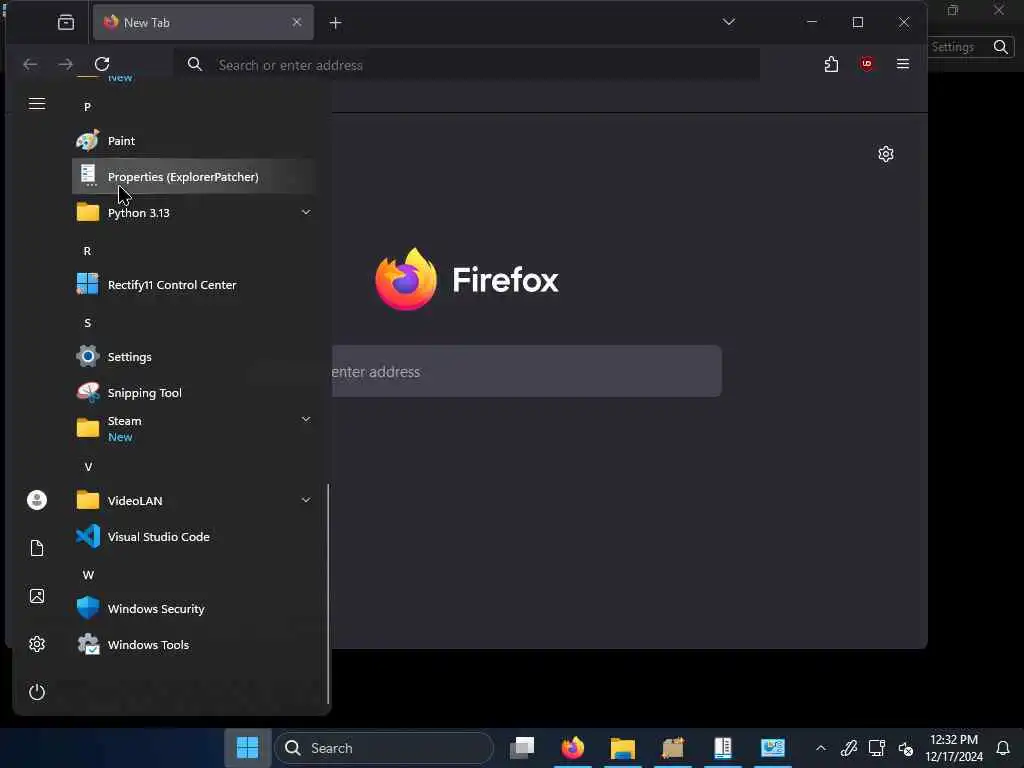Open the uBlock Origin extension icon
Viewport: 1024px width, 768px height.
867,64
